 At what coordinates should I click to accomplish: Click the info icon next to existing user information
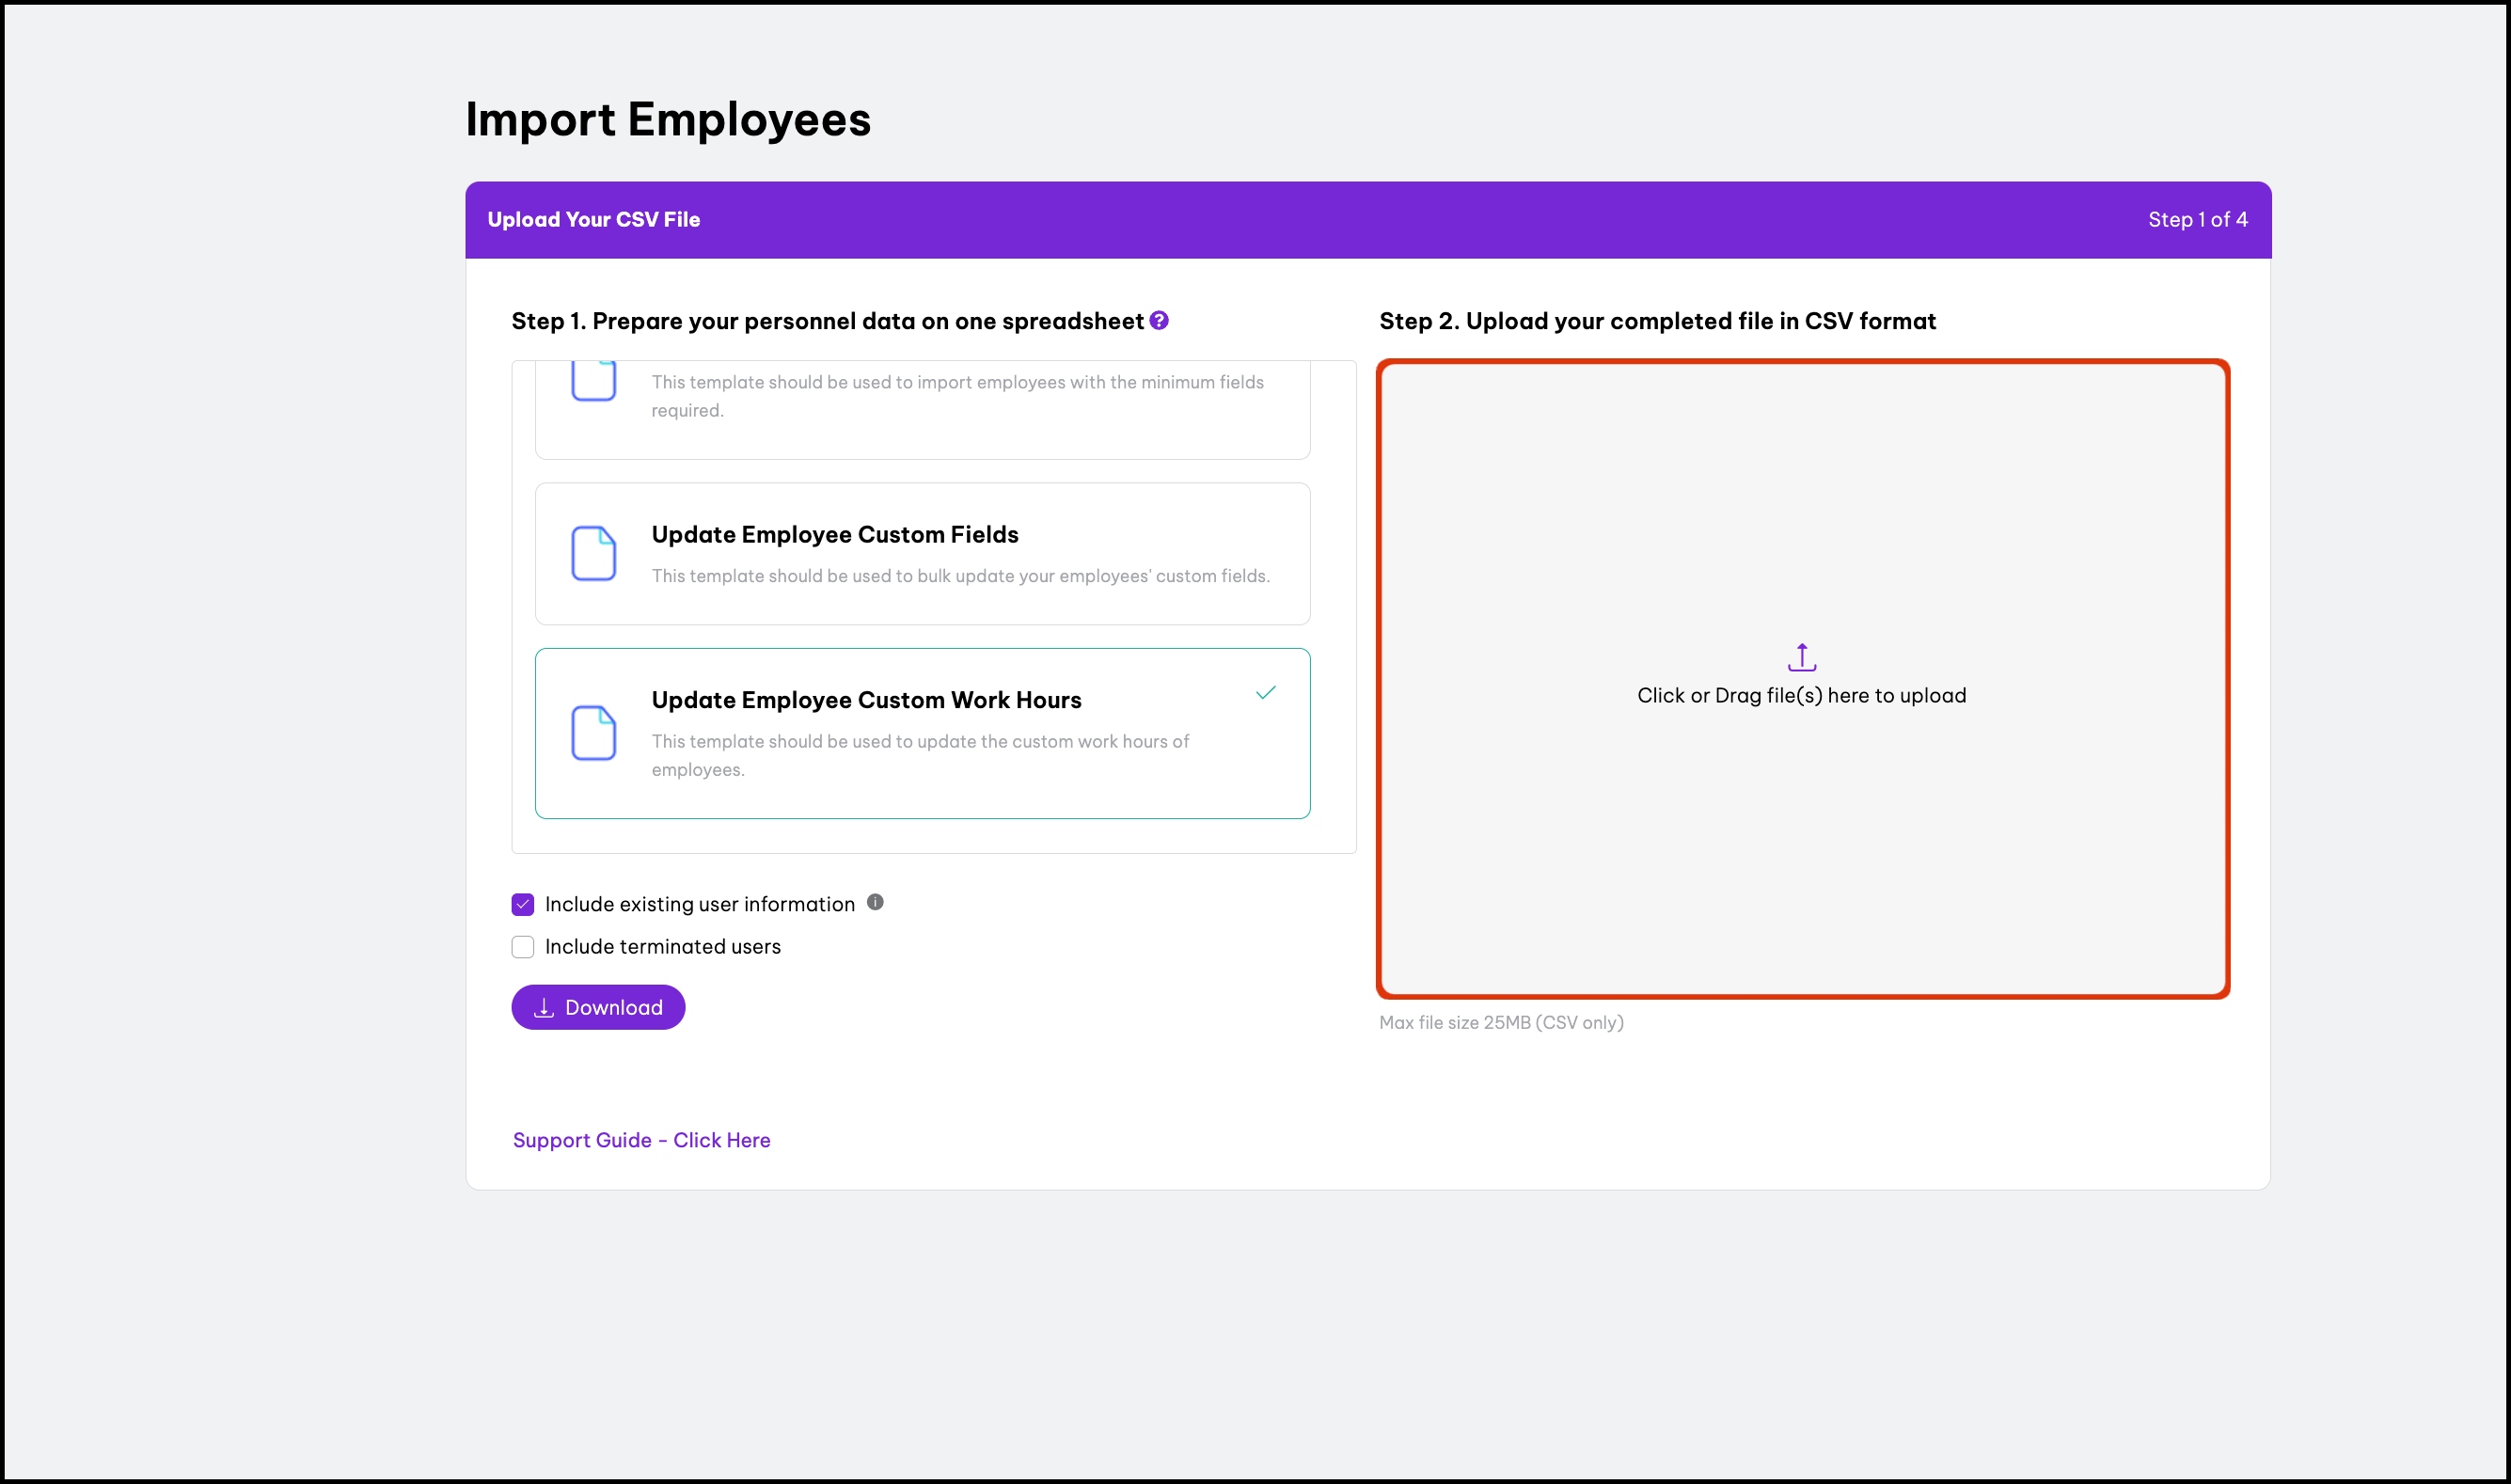click(875, 902)
